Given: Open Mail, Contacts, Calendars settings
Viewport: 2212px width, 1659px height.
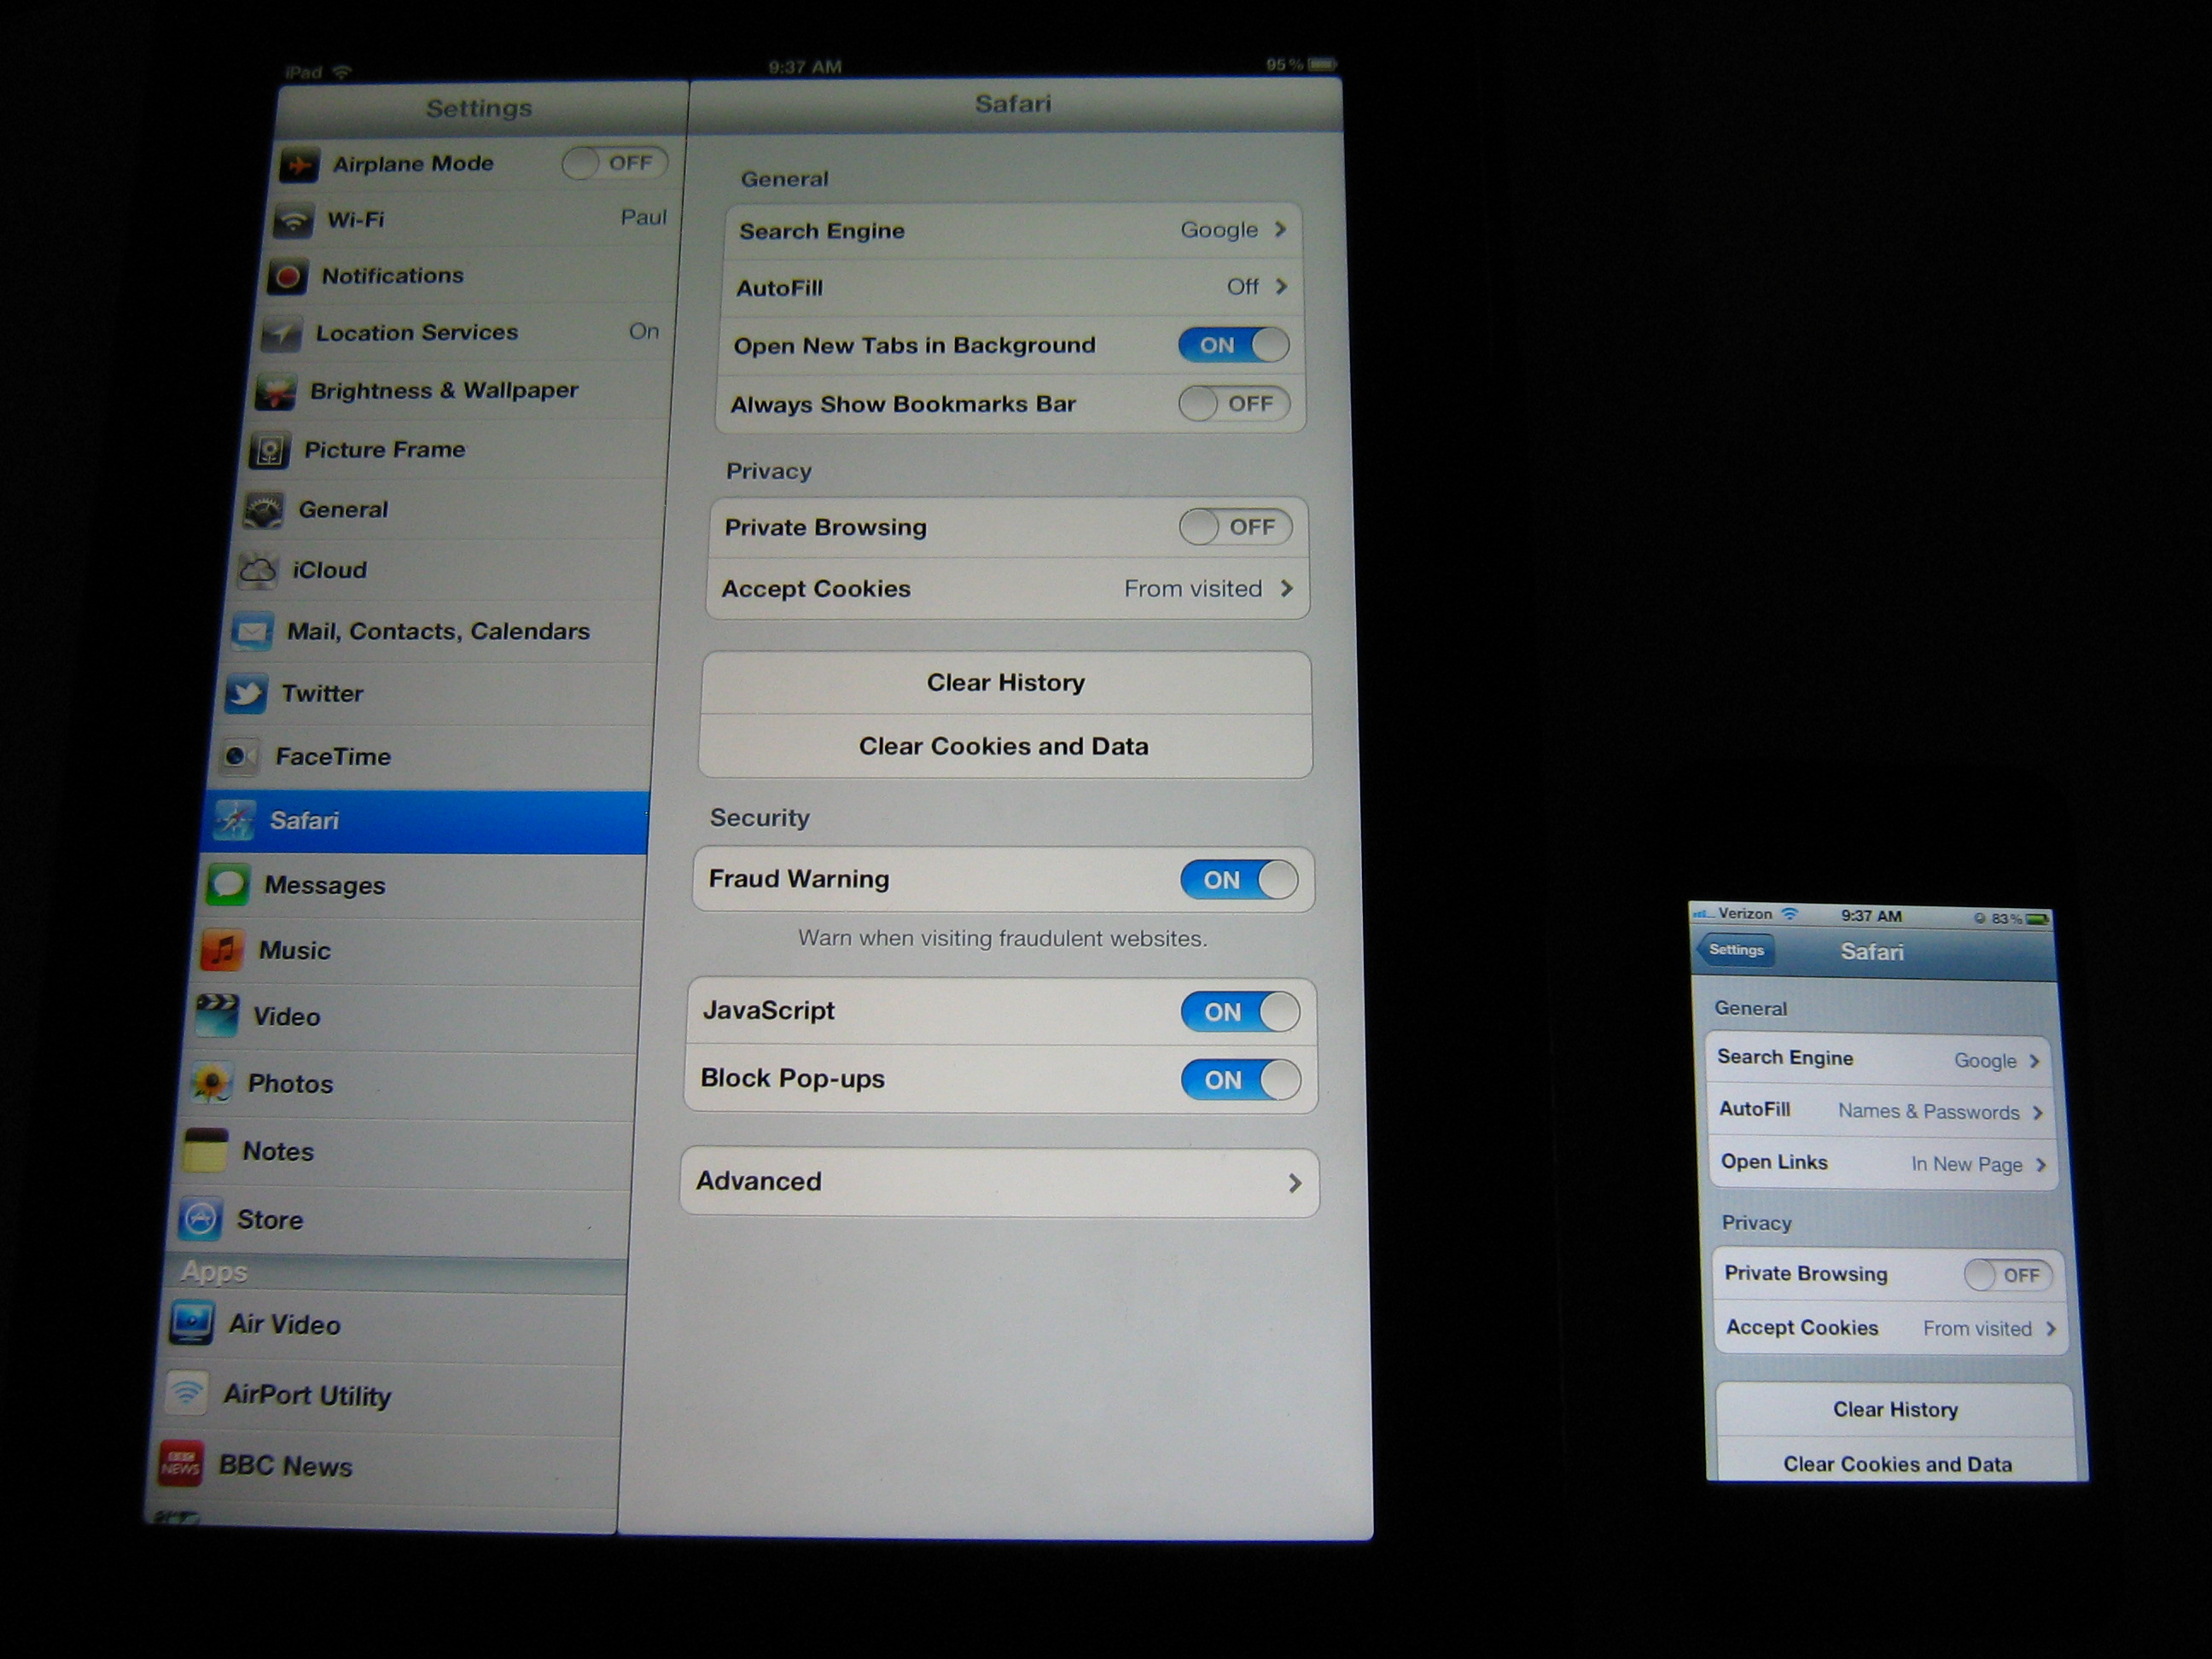Looking at the screenshot, I should [x=437, y=632].
